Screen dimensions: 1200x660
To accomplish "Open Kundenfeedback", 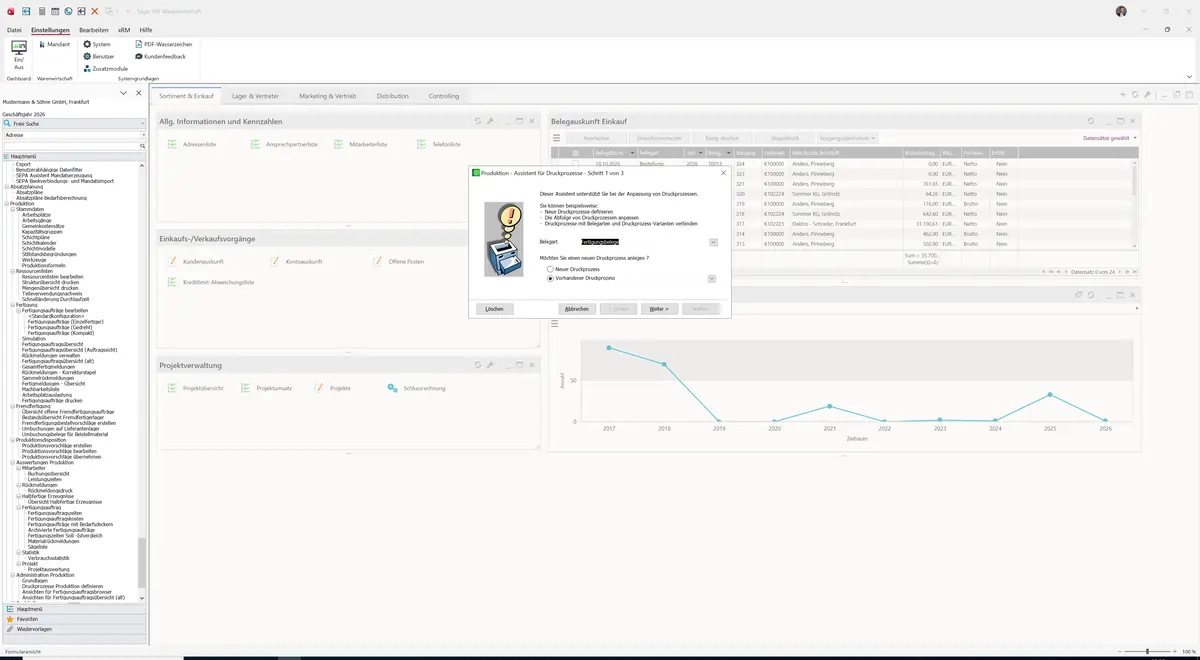I will click(x=160, y=56).
